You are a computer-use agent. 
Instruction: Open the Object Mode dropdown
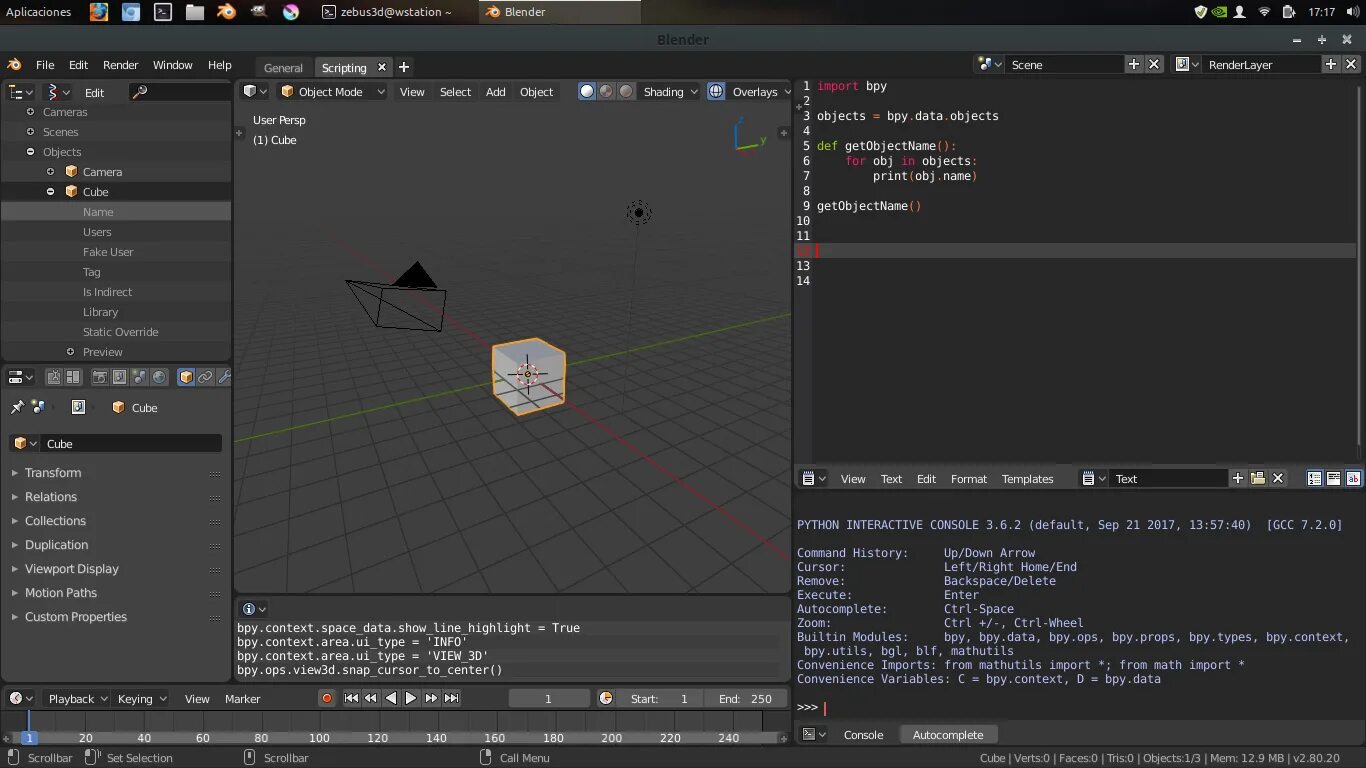coord(333,91)
